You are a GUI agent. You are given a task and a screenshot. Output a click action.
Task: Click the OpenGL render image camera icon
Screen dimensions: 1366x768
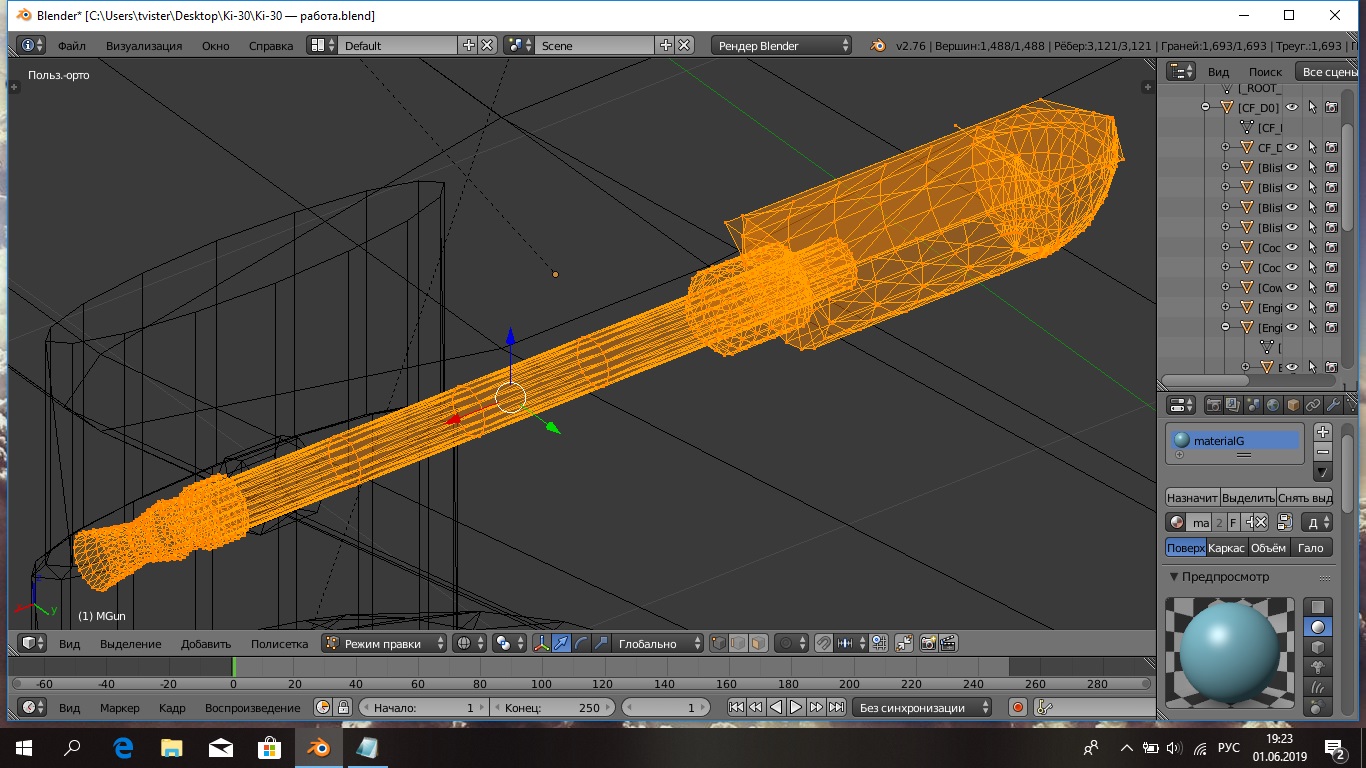click(928, 644)
